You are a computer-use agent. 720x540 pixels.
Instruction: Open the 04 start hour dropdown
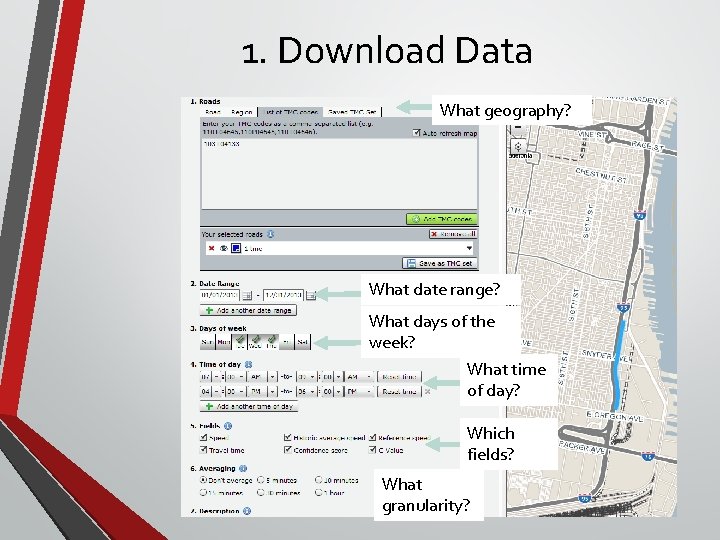click(211, 392)
